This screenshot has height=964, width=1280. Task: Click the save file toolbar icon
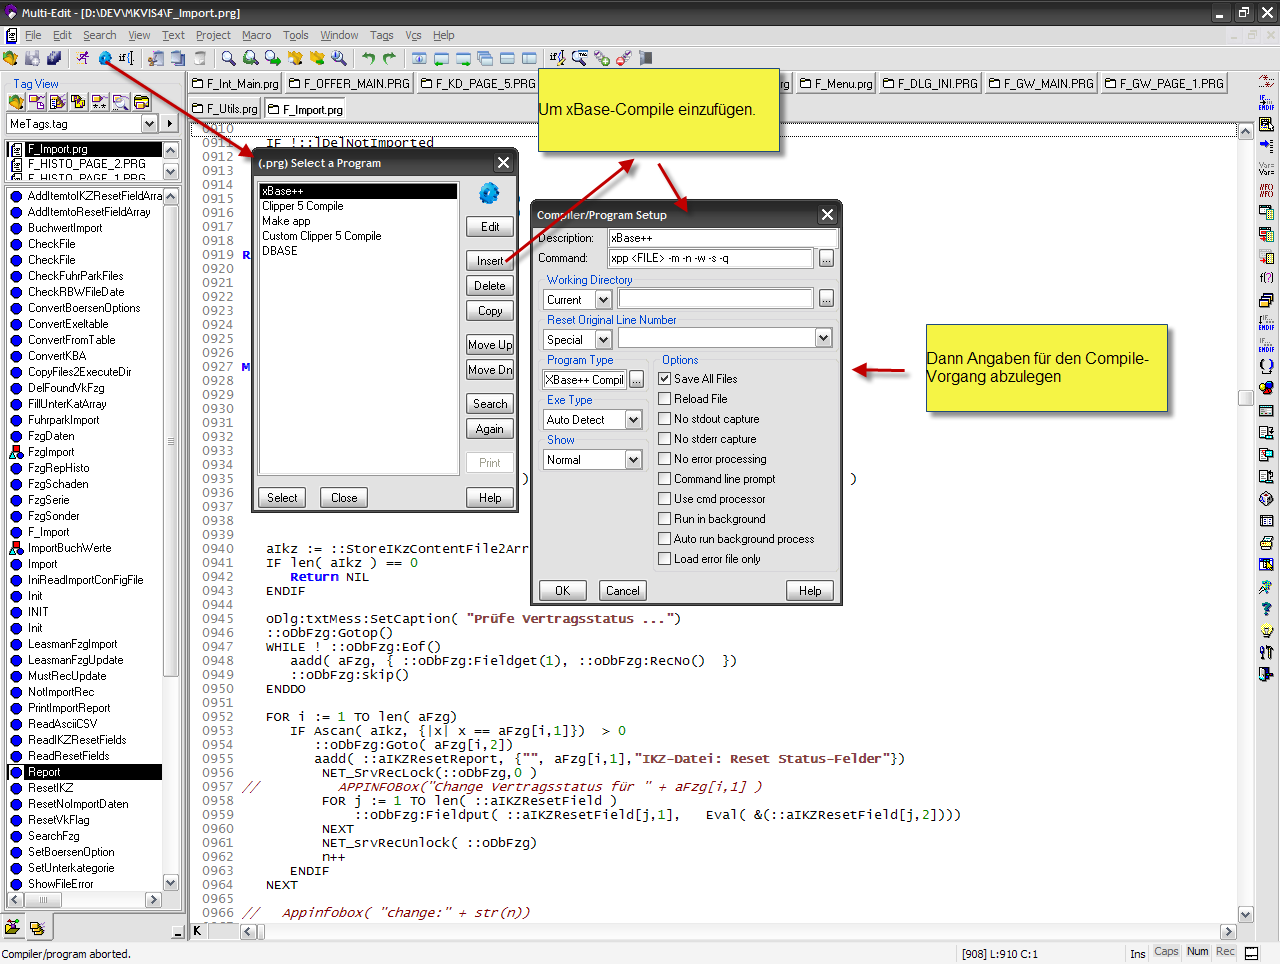point(33,59)
